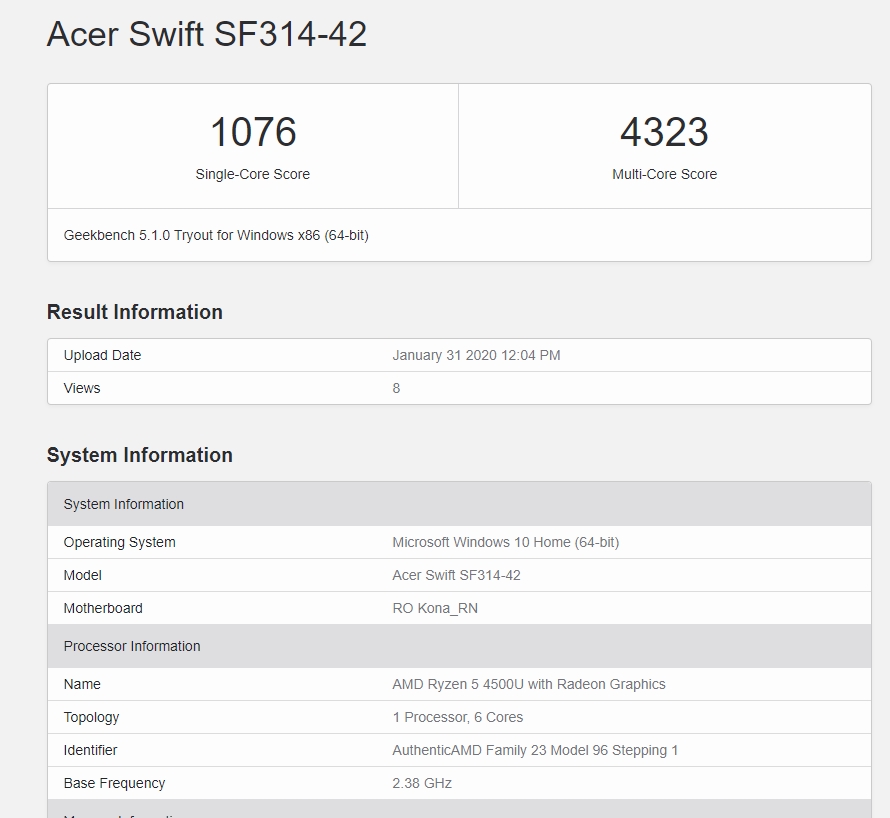This screenshot has height=818, width=890.
Task: Select the AMD Ryzen 5 4500U processor name
Action: 528,684
